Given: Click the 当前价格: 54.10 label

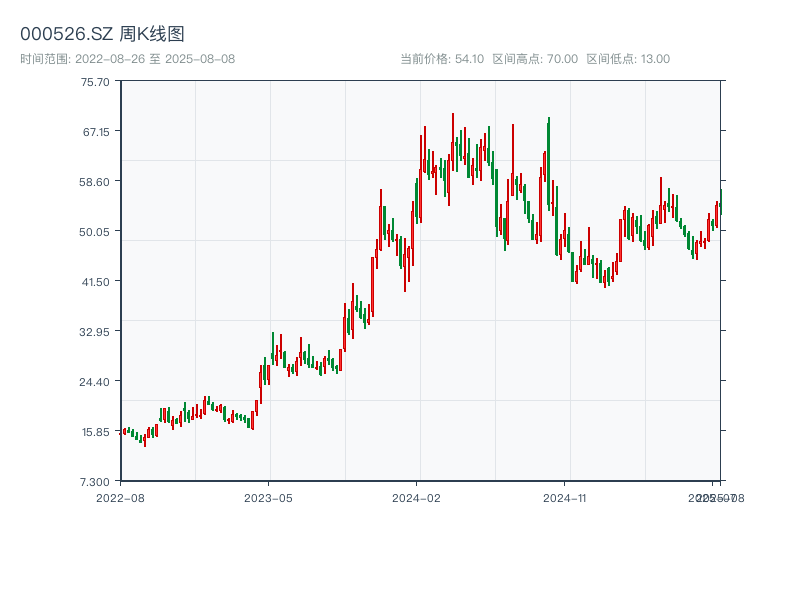Looking at the screenshot, I should coord(442,59).
